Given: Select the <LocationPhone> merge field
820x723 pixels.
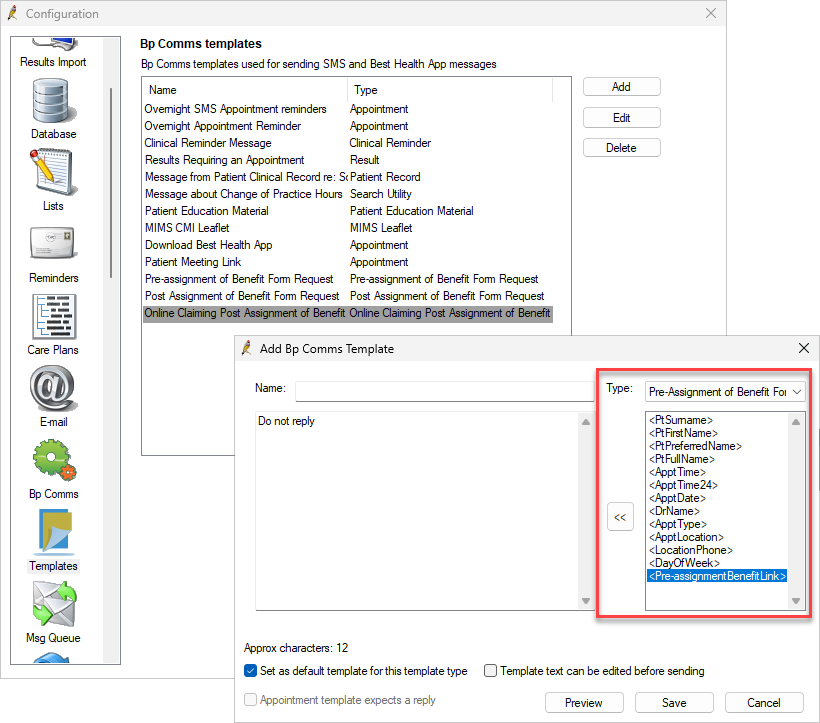Looking at the screenshot, I should click(691, 550).
